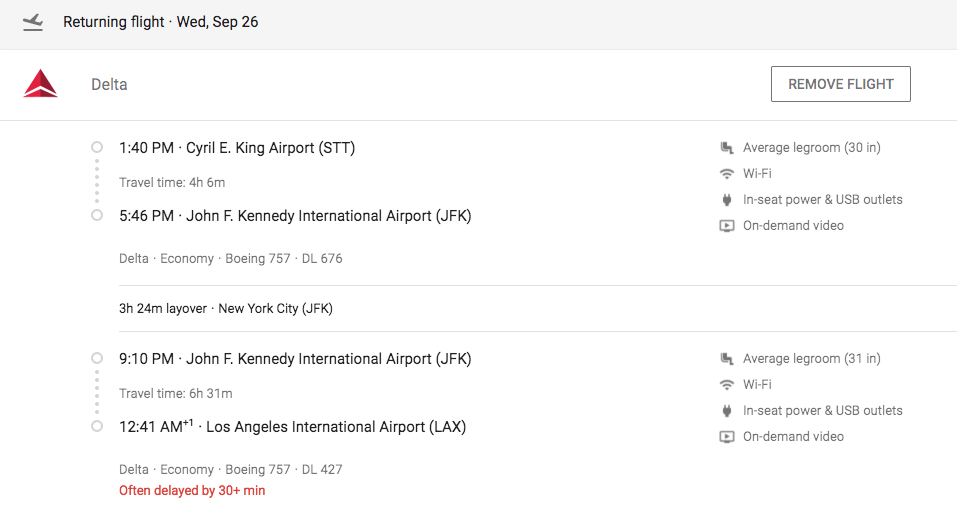Select the 5:46 PM JFK arrival line
Screen dimensions: 957x511
(295, 216)
